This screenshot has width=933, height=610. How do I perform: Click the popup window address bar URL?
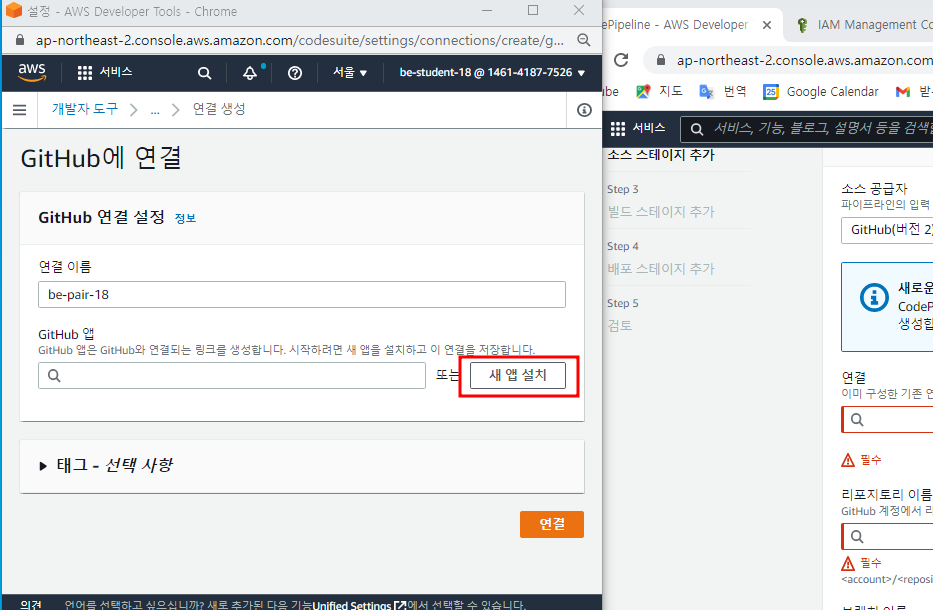pos(299,40)
